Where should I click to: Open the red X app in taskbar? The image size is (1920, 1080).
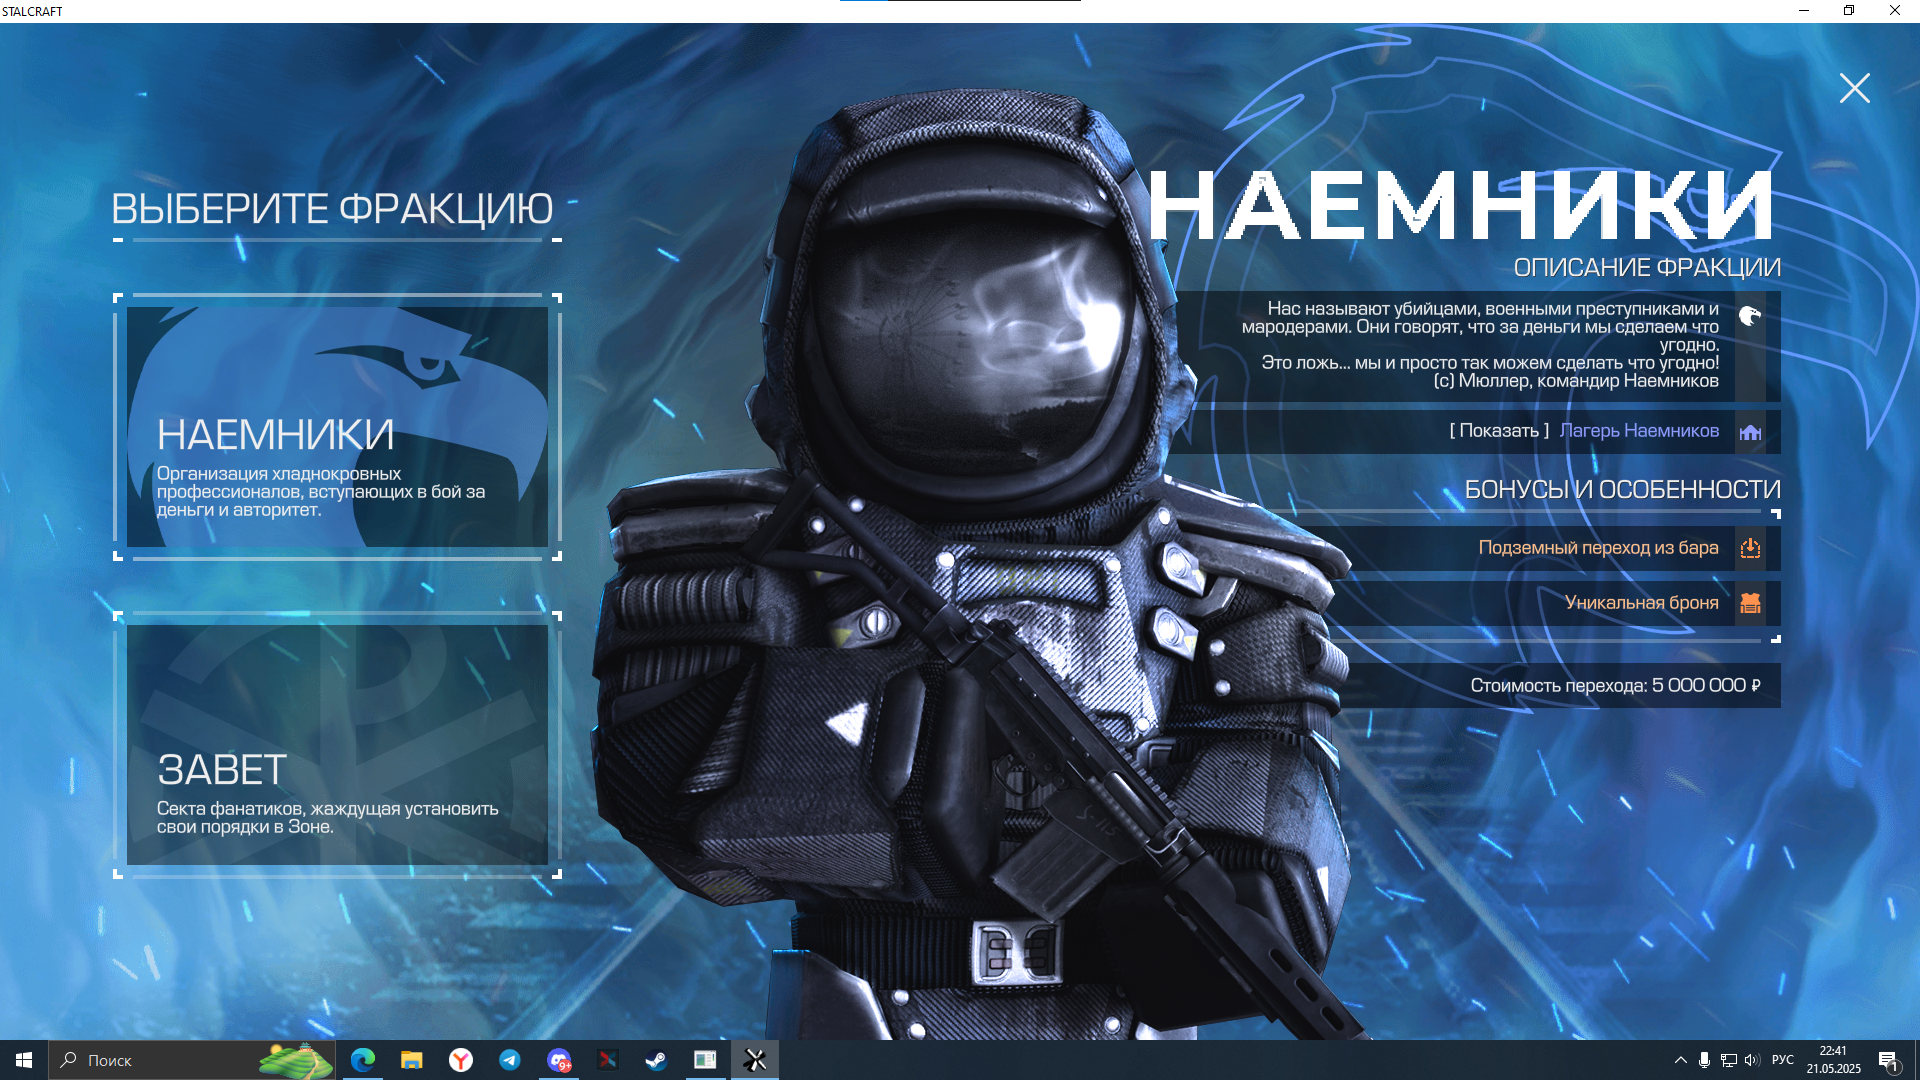coord(607,1060)
